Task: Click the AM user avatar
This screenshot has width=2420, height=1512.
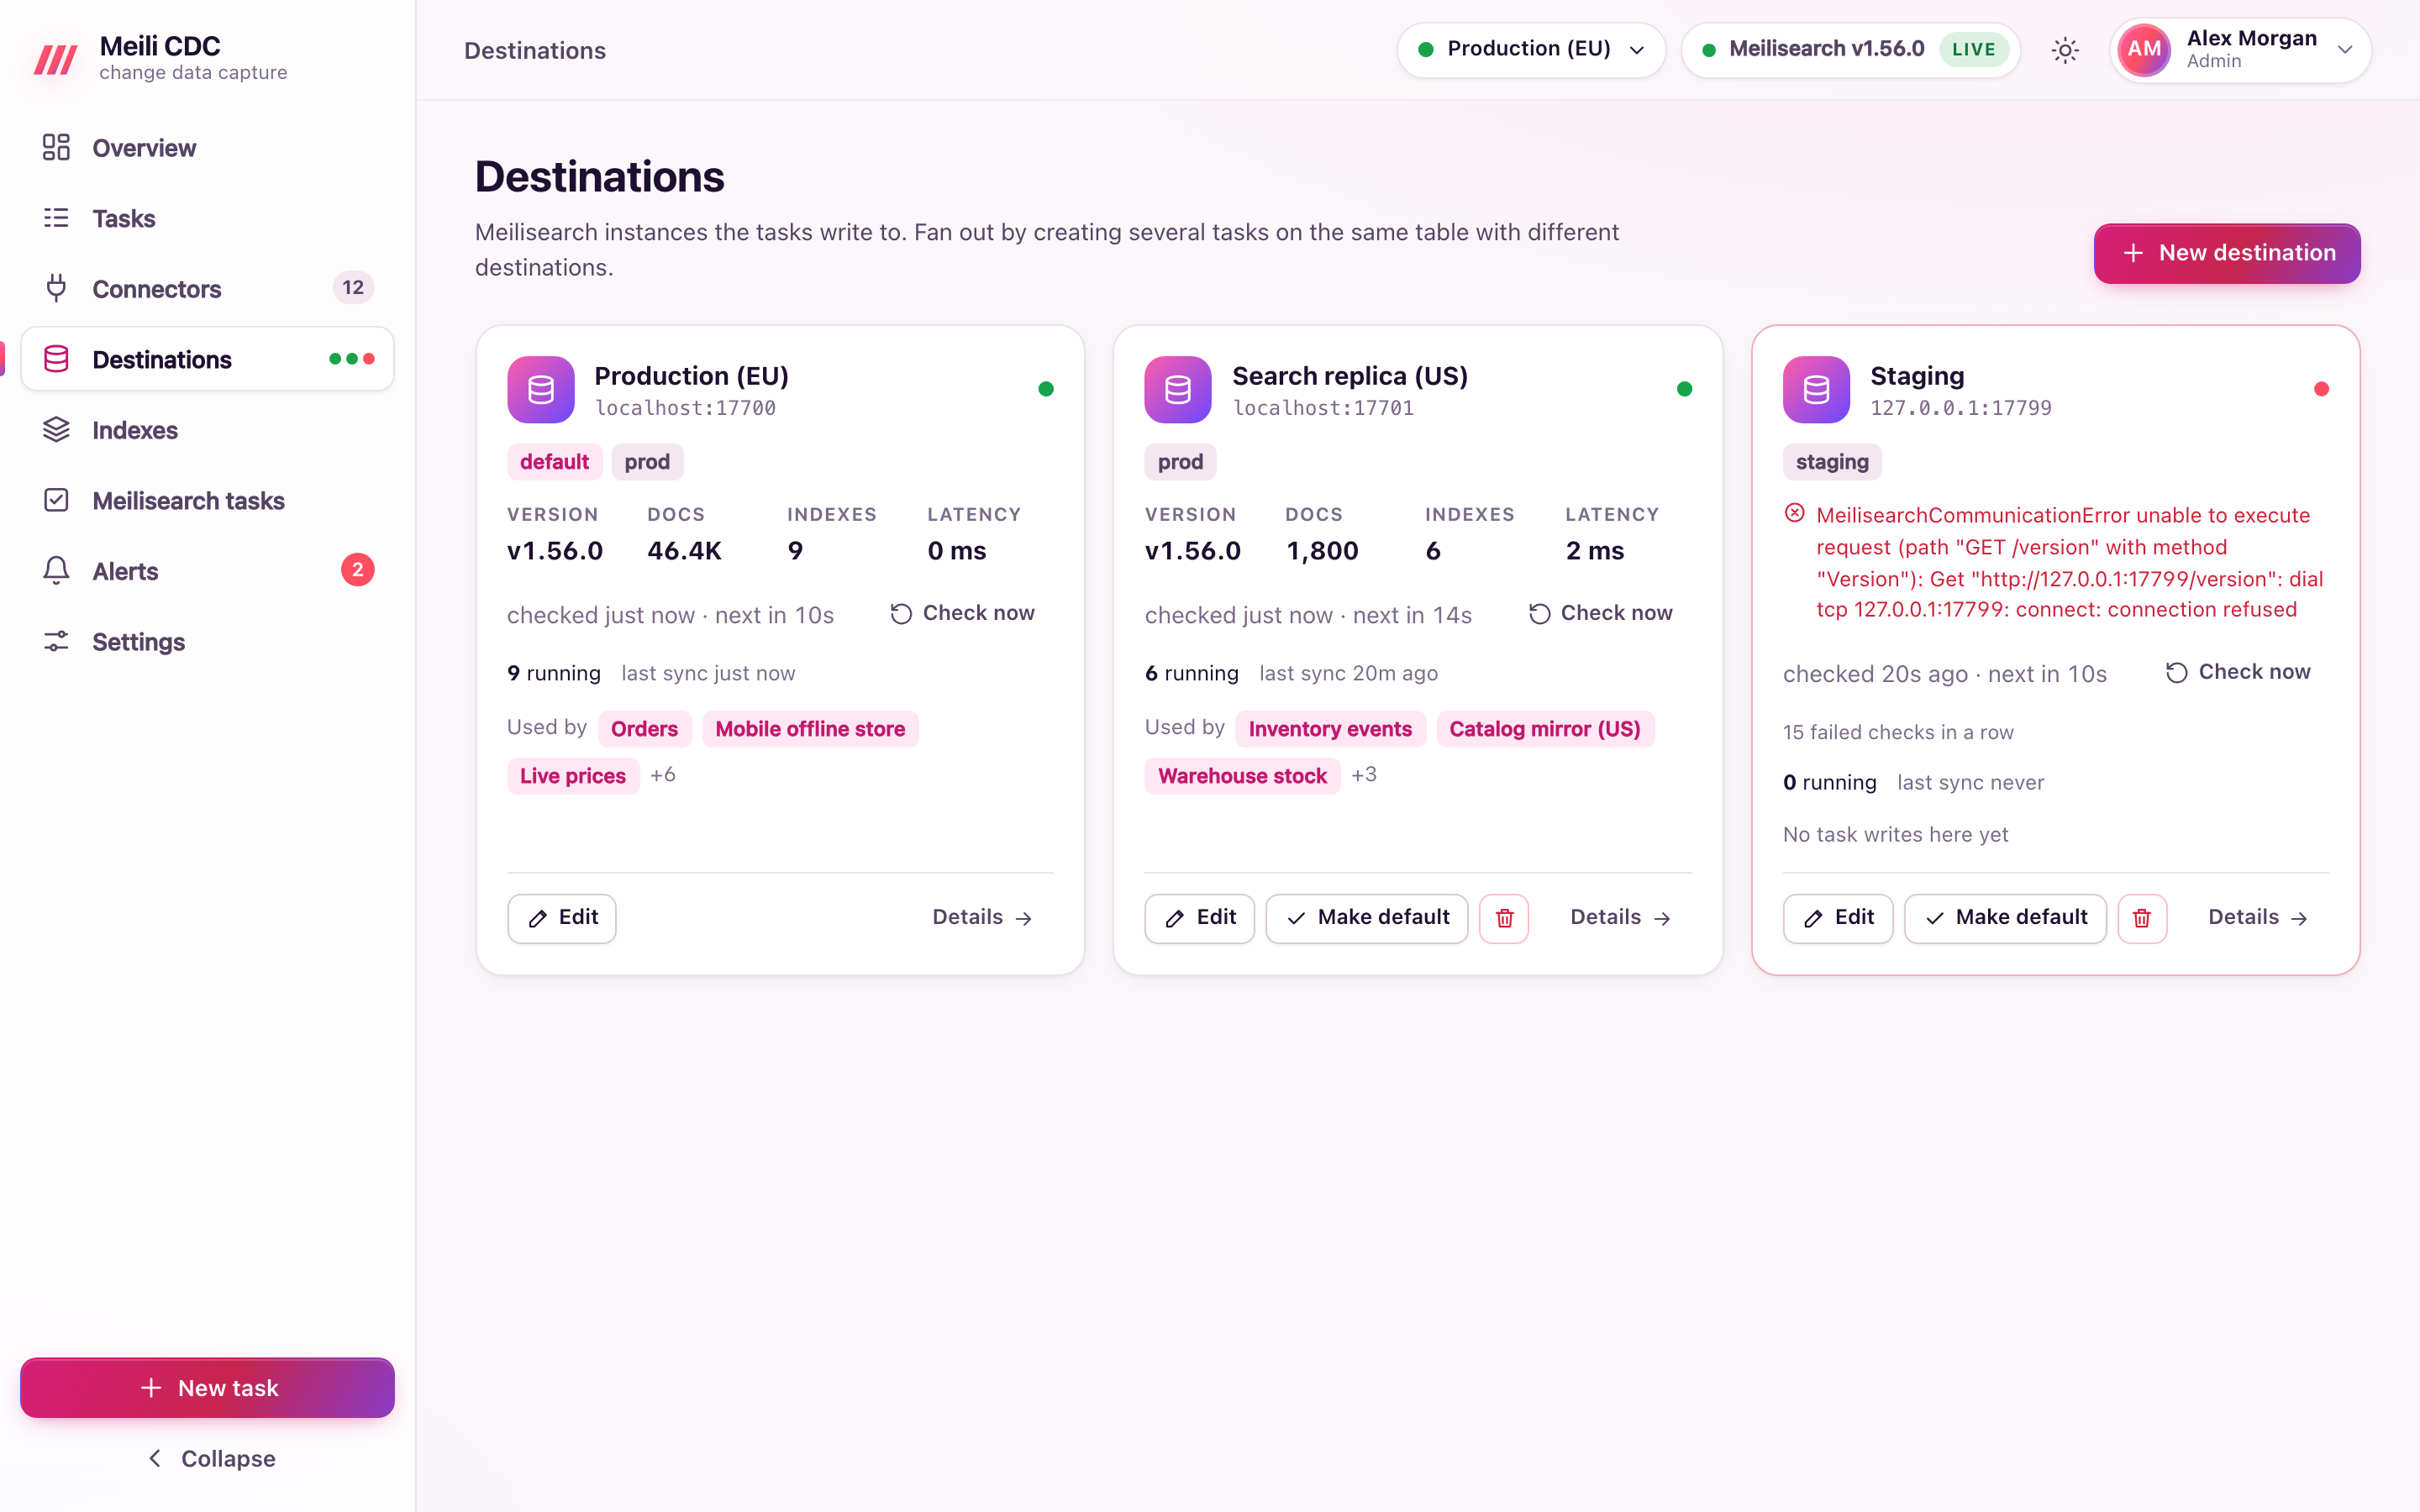Action: [2144, 50]
